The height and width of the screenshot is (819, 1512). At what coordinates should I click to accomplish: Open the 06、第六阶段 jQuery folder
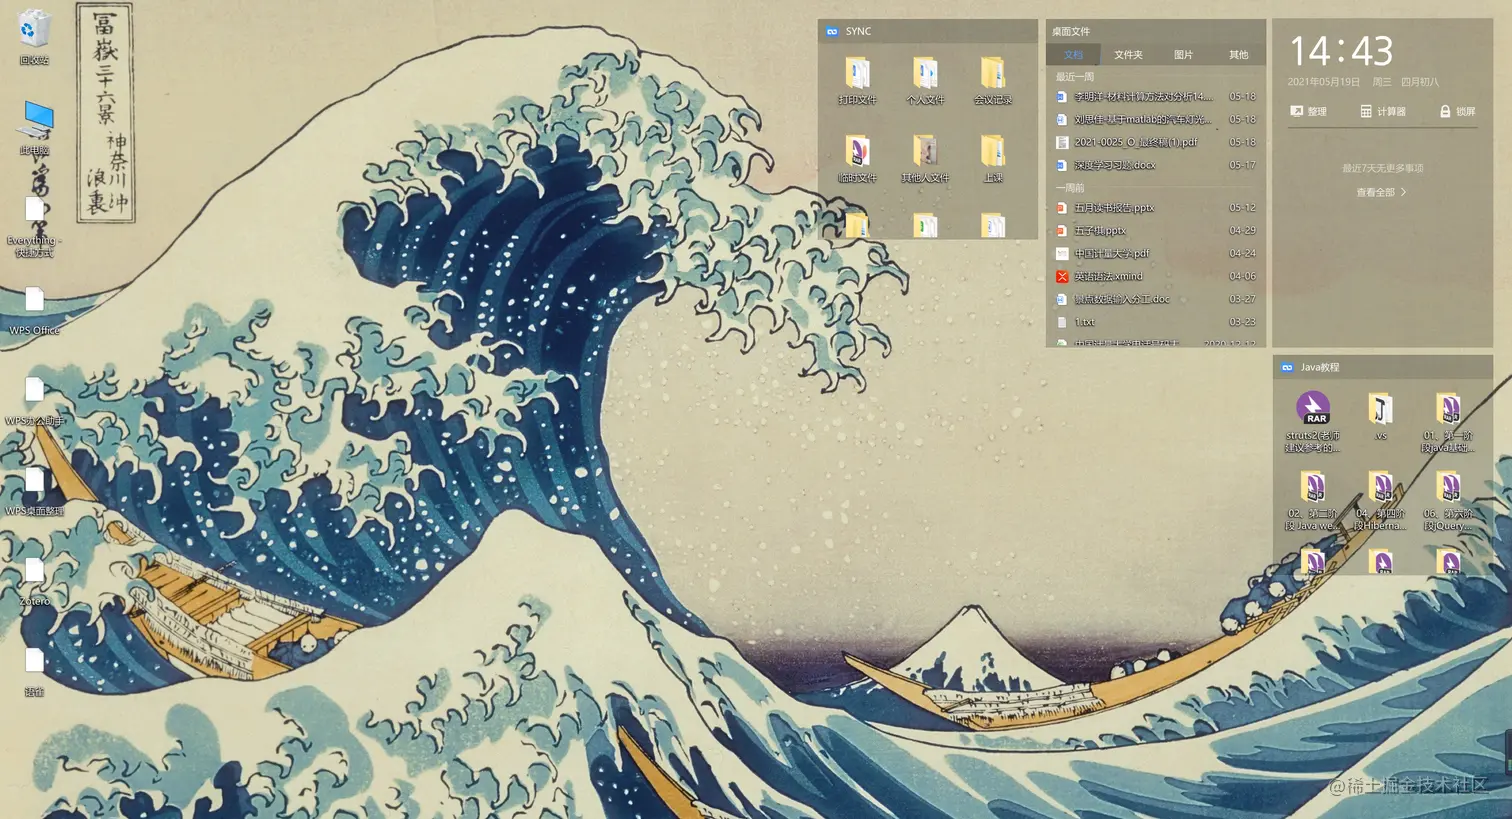(x=1449, y=500)
